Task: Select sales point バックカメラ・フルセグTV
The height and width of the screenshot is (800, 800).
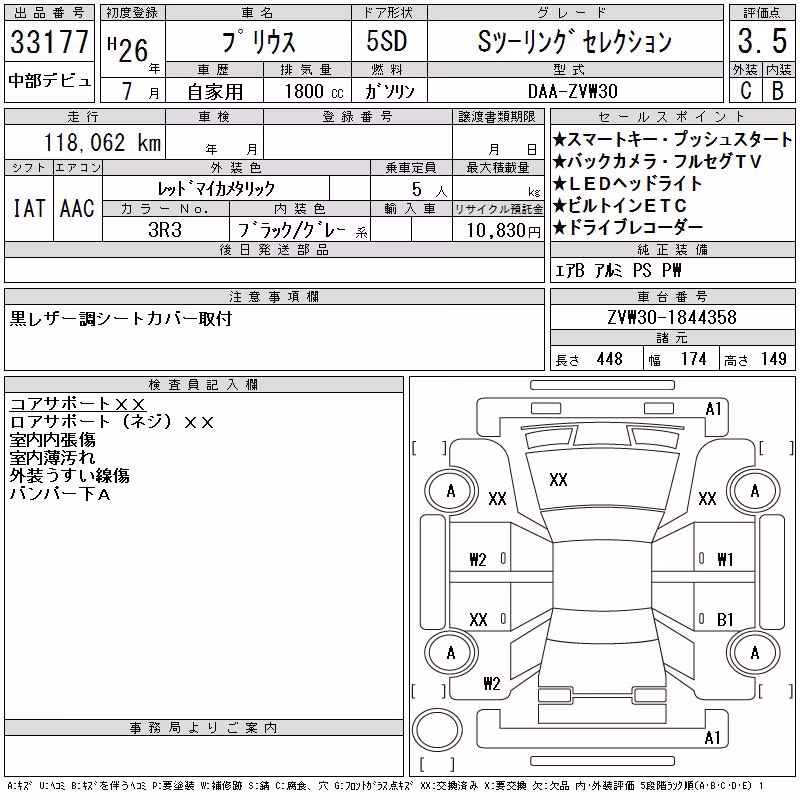Action: tap(657, 161)
